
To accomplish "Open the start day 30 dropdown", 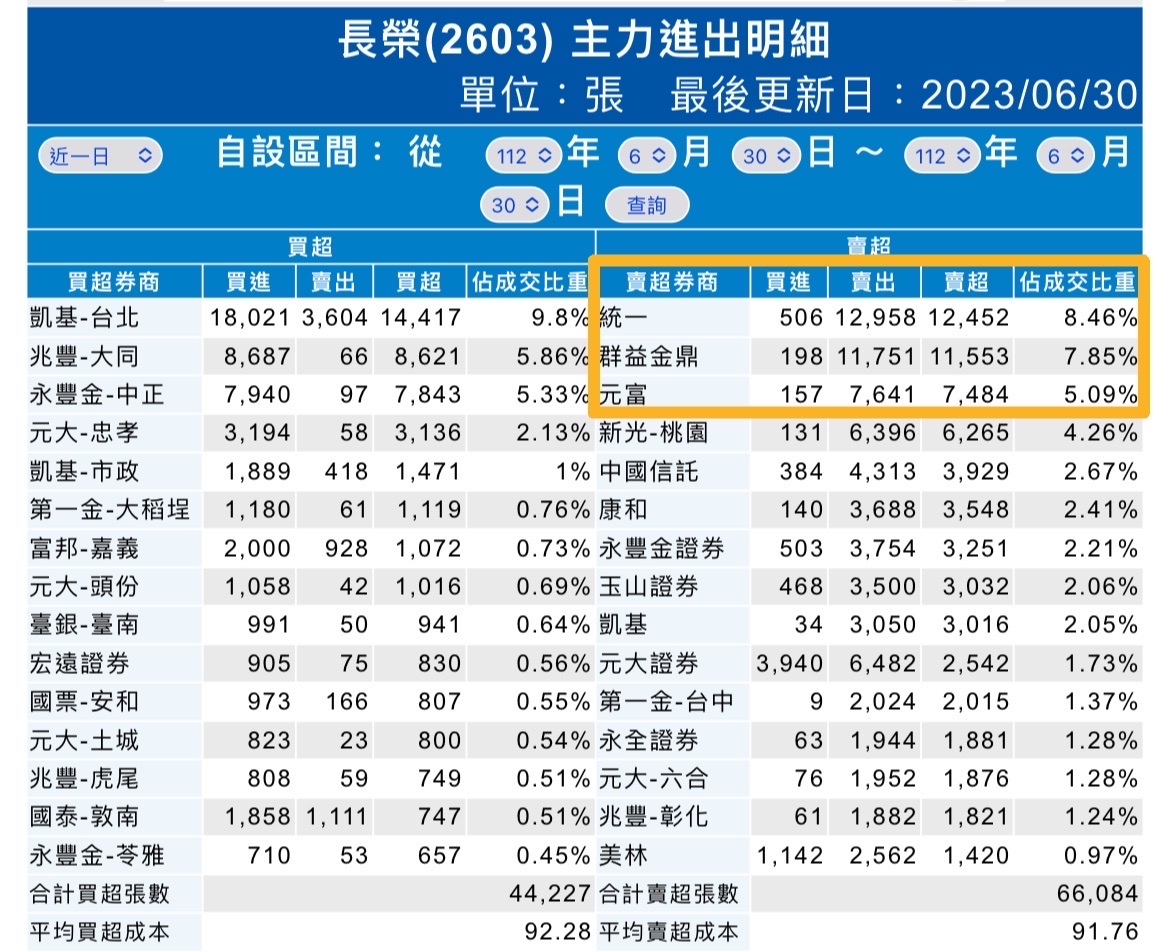I will 766,156.
